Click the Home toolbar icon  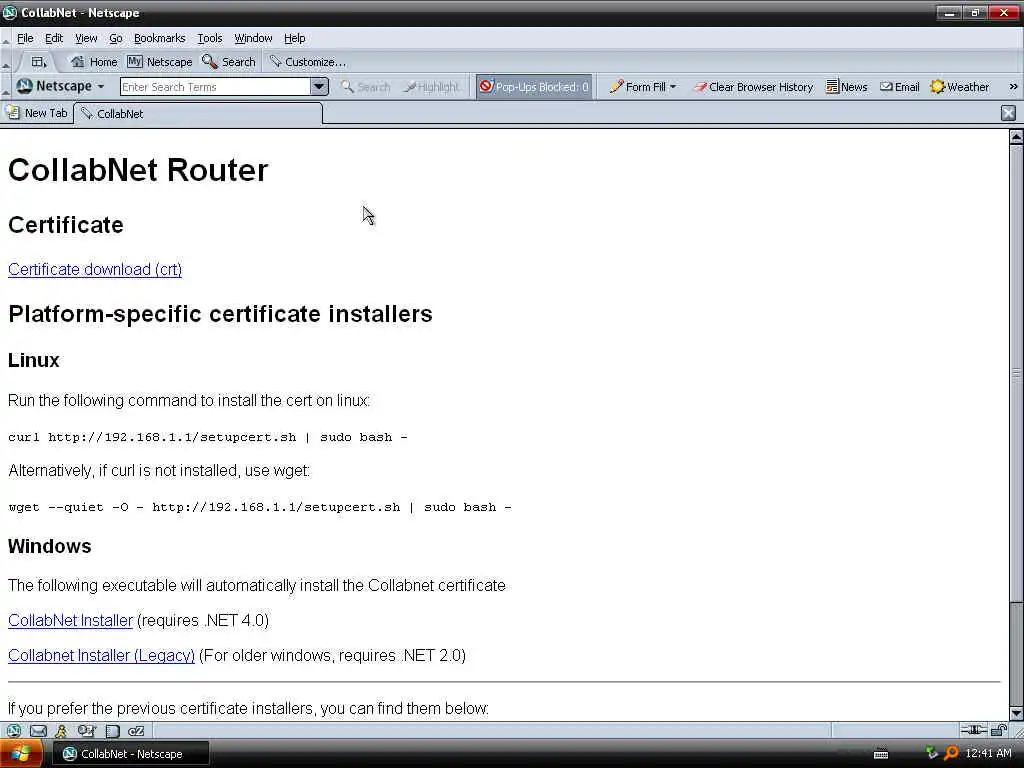tap(93, 62)
